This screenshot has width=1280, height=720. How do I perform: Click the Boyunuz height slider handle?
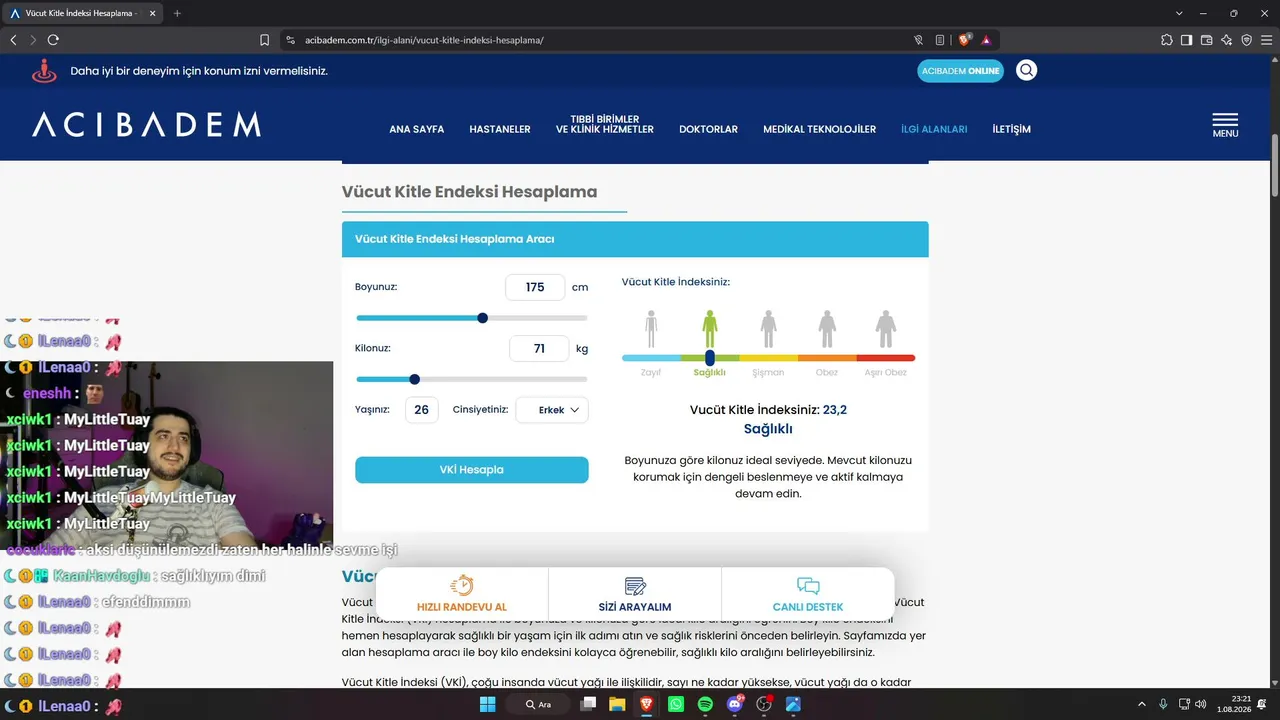tap(483, 318)
